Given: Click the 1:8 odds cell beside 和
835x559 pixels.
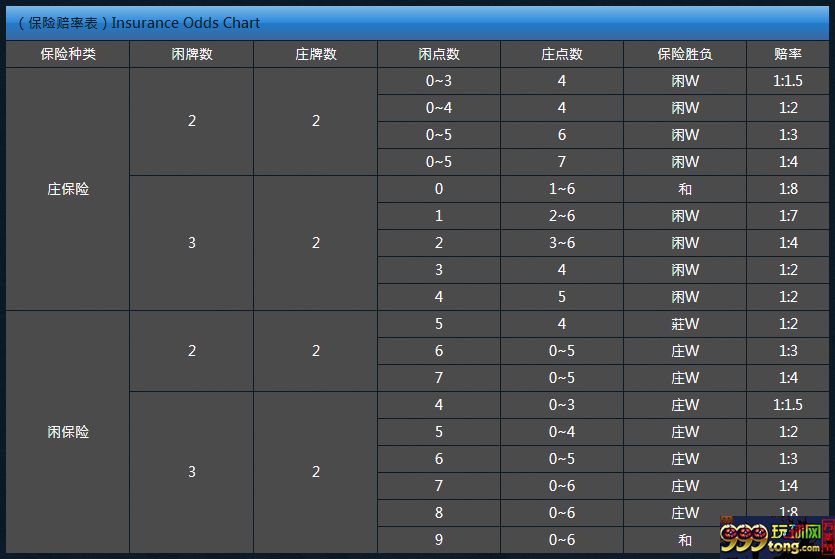Looking at the screenshot, I should (x=788, y=189).
